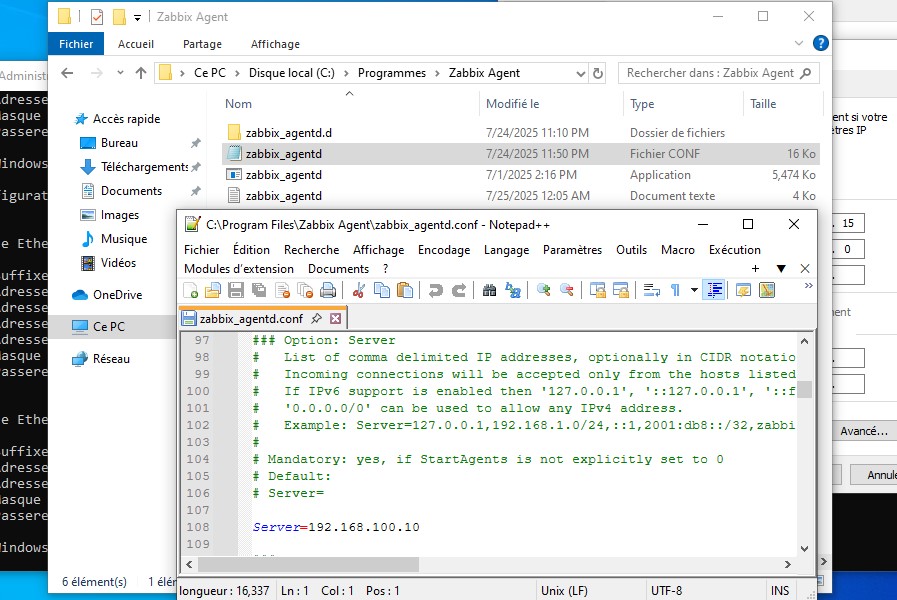Click the Save icon in Notepad++ toolbar
Image resolution: width=897 pixels, height=600 pixels.
tap(236, 290)
